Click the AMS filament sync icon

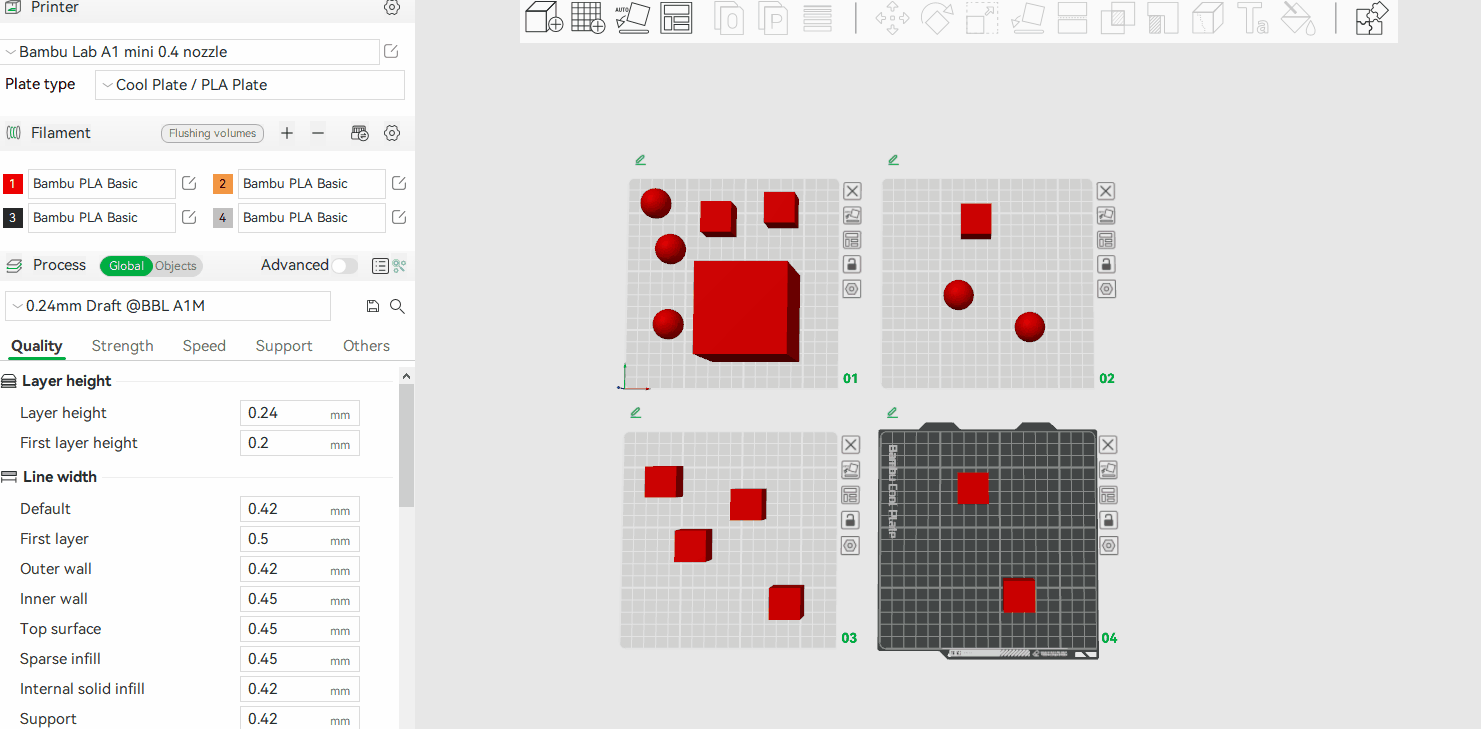click(x=360, y=133)
